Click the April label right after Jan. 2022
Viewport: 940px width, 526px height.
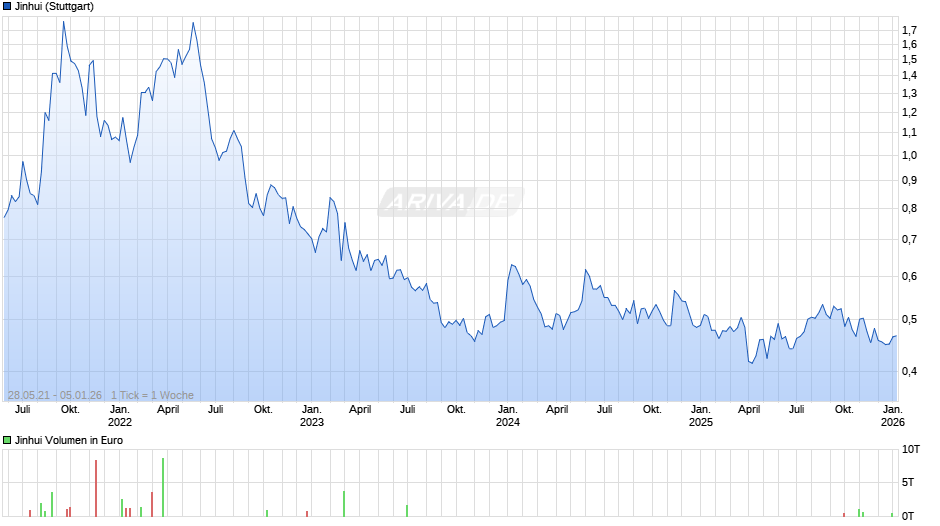pos(168,410)
